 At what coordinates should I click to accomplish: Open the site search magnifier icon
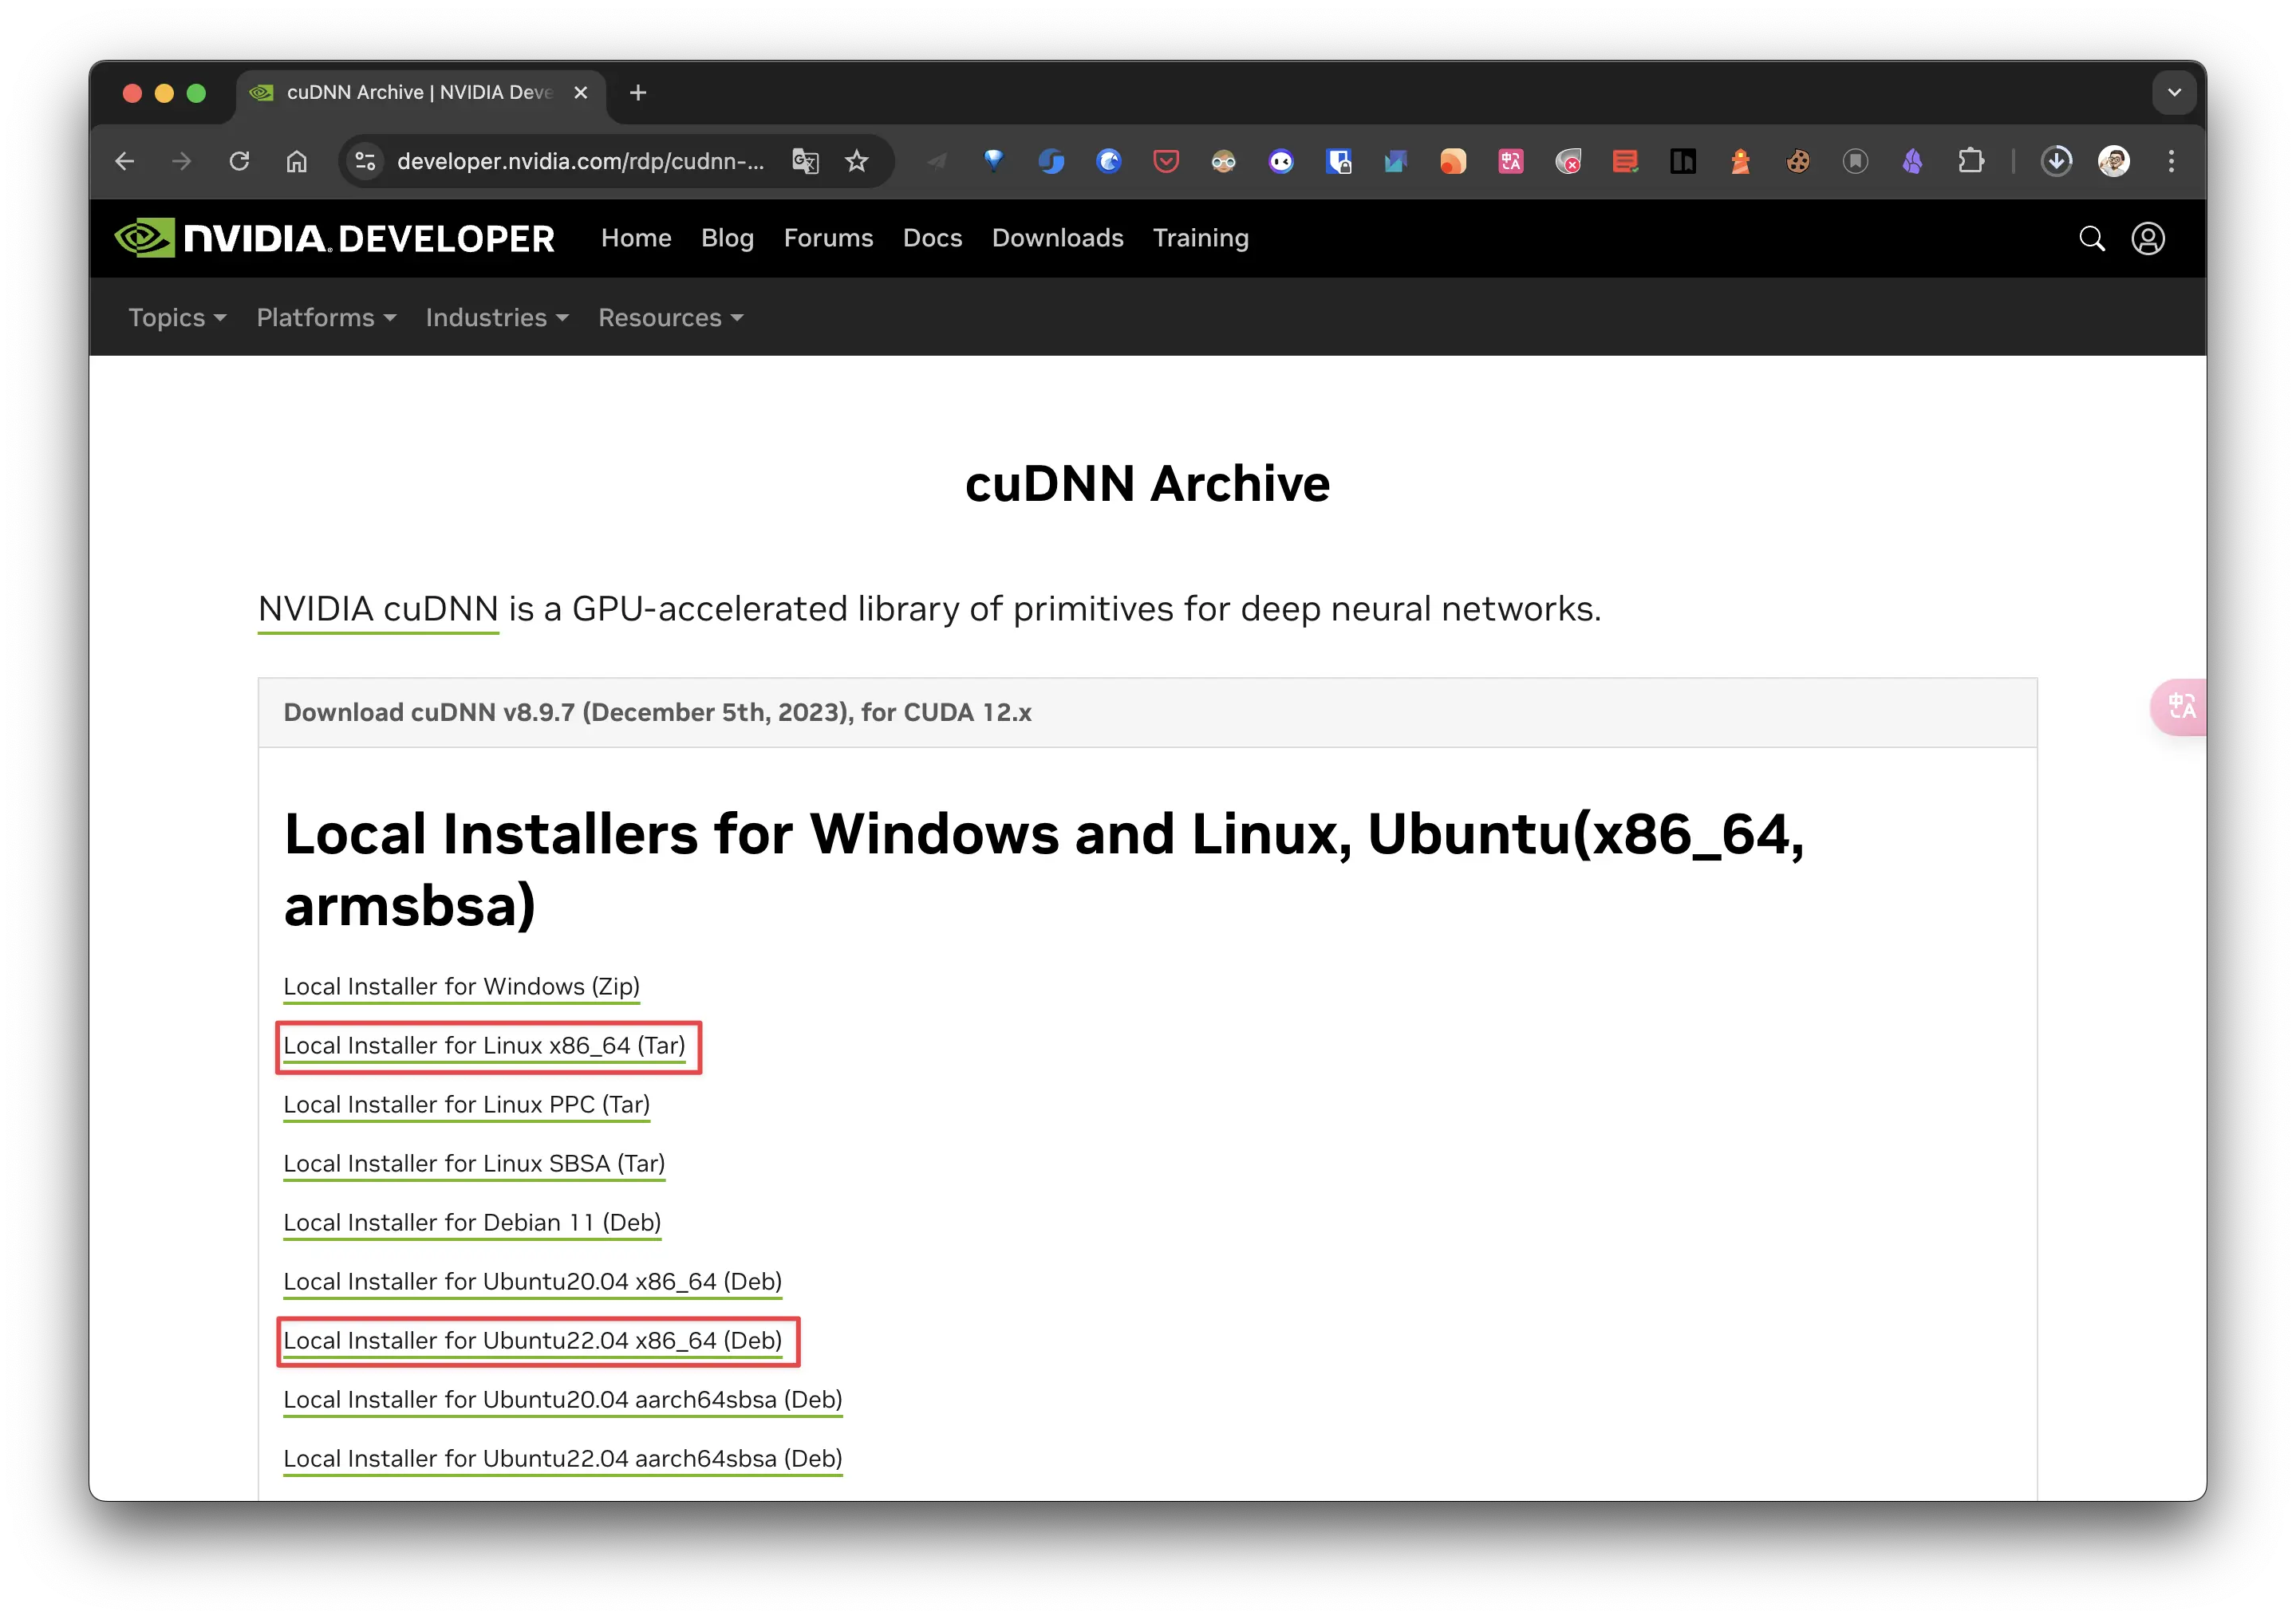pyautogui.click(x=2091, y=238)
